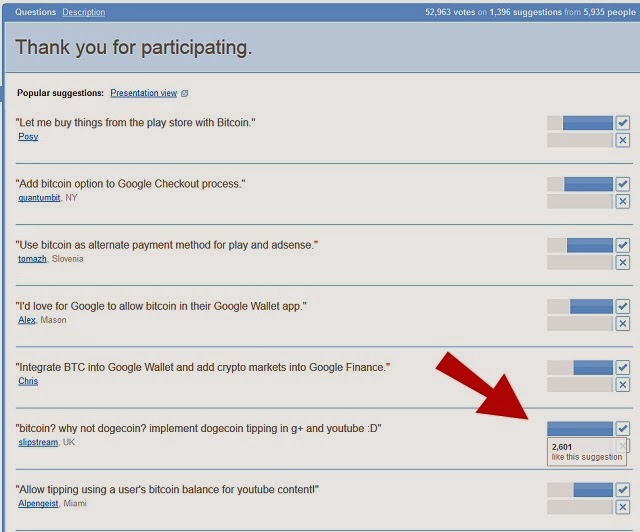Vote yes on Google Finance crypto suggestion
This screenshot has width=640, height=532.
[622, 367]
